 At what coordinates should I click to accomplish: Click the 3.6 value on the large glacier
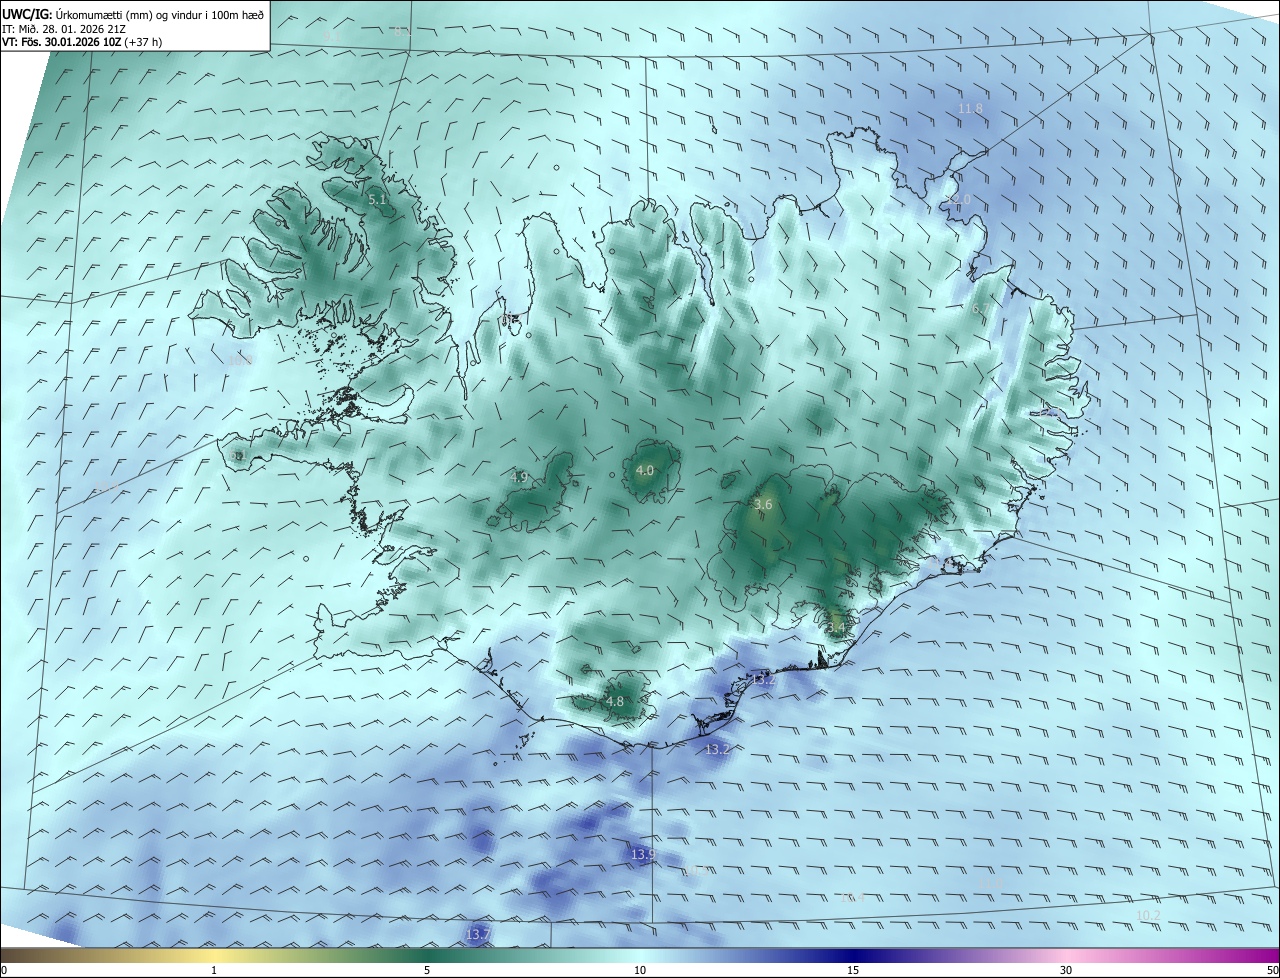pos(763,505)
